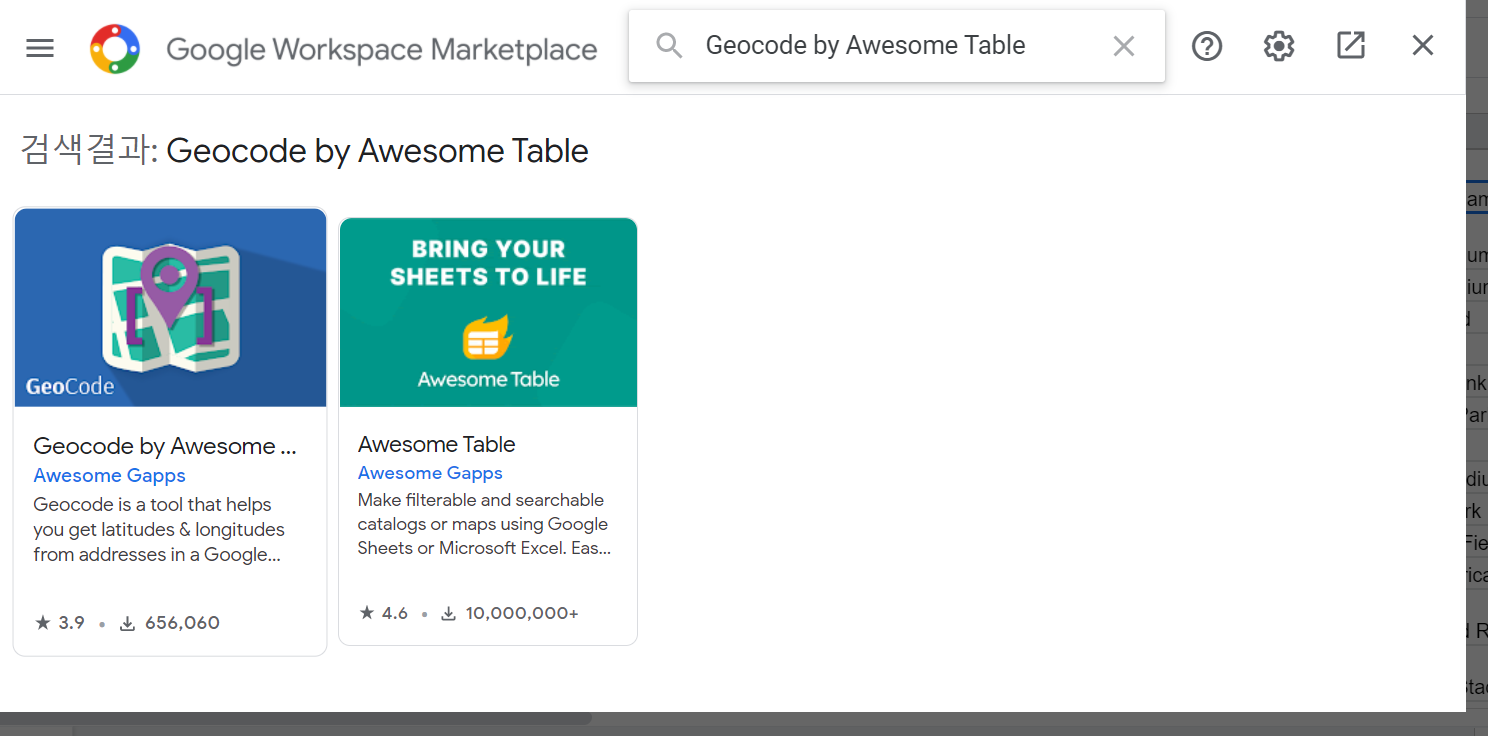Open the Geocode by Awesome... app title
This screenshot has width=1488, height=736.
[x=165, y=446]
